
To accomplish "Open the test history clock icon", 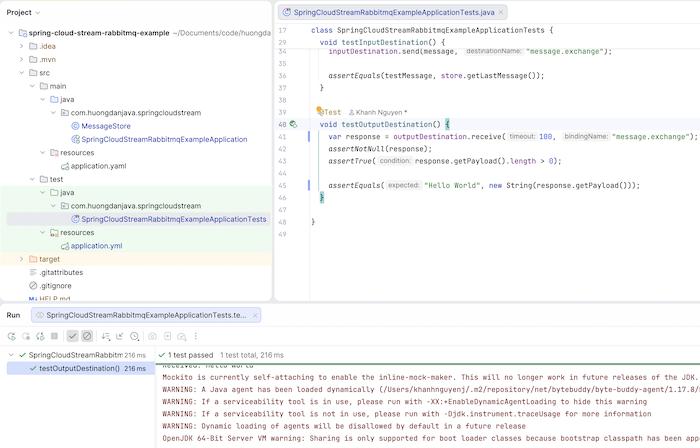I will click(134, 336).
